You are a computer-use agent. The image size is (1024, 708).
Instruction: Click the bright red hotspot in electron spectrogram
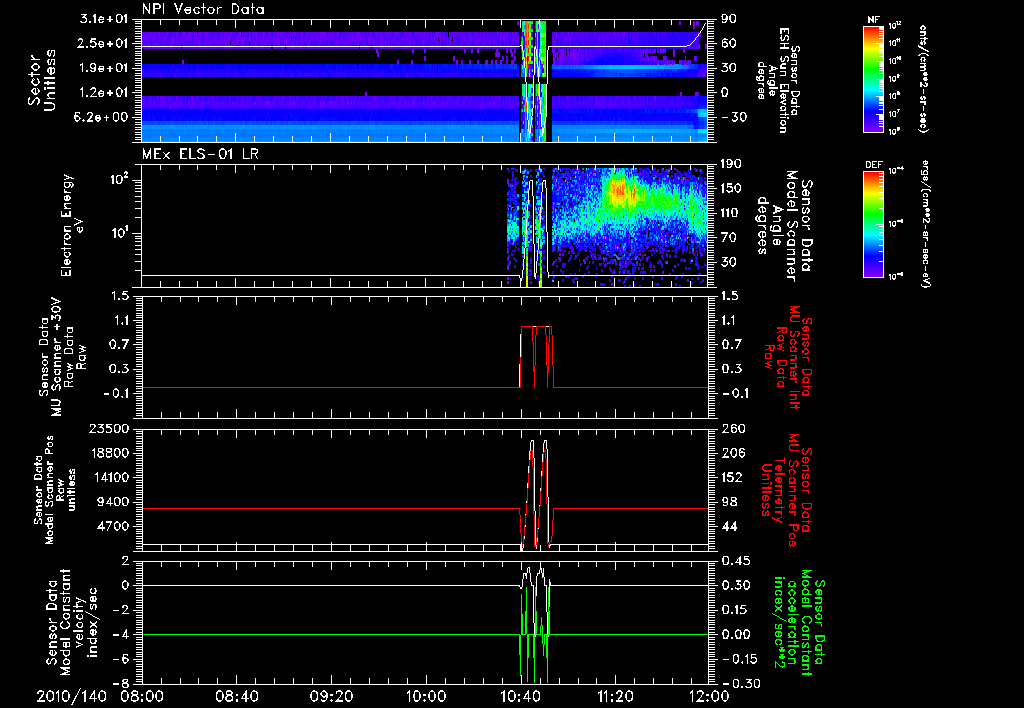(619, 188)
